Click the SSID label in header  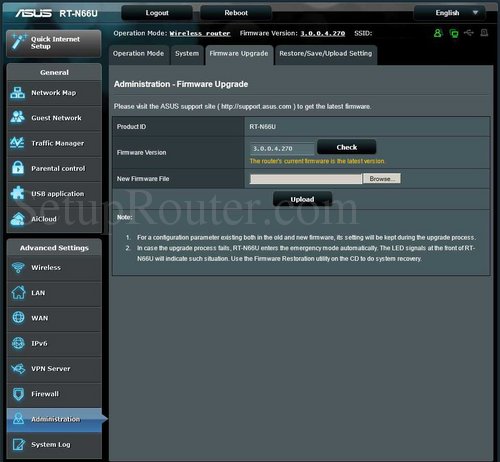pyautogui.click(x=363, y=33)
